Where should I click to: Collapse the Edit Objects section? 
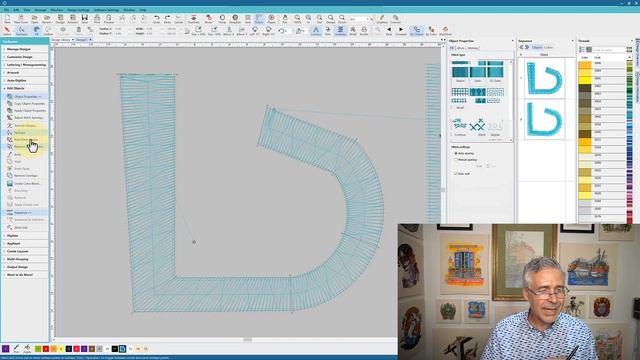(24, 88)
